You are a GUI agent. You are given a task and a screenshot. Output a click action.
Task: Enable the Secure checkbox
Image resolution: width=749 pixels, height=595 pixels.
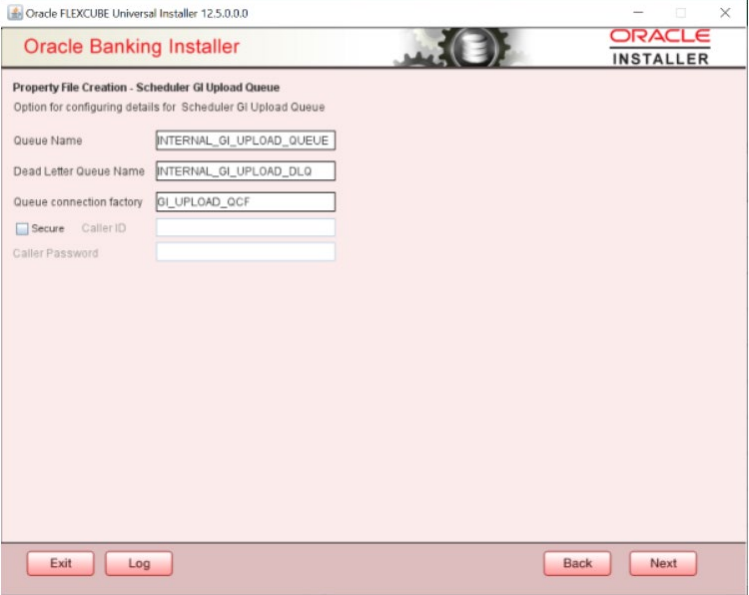[22, 229]
